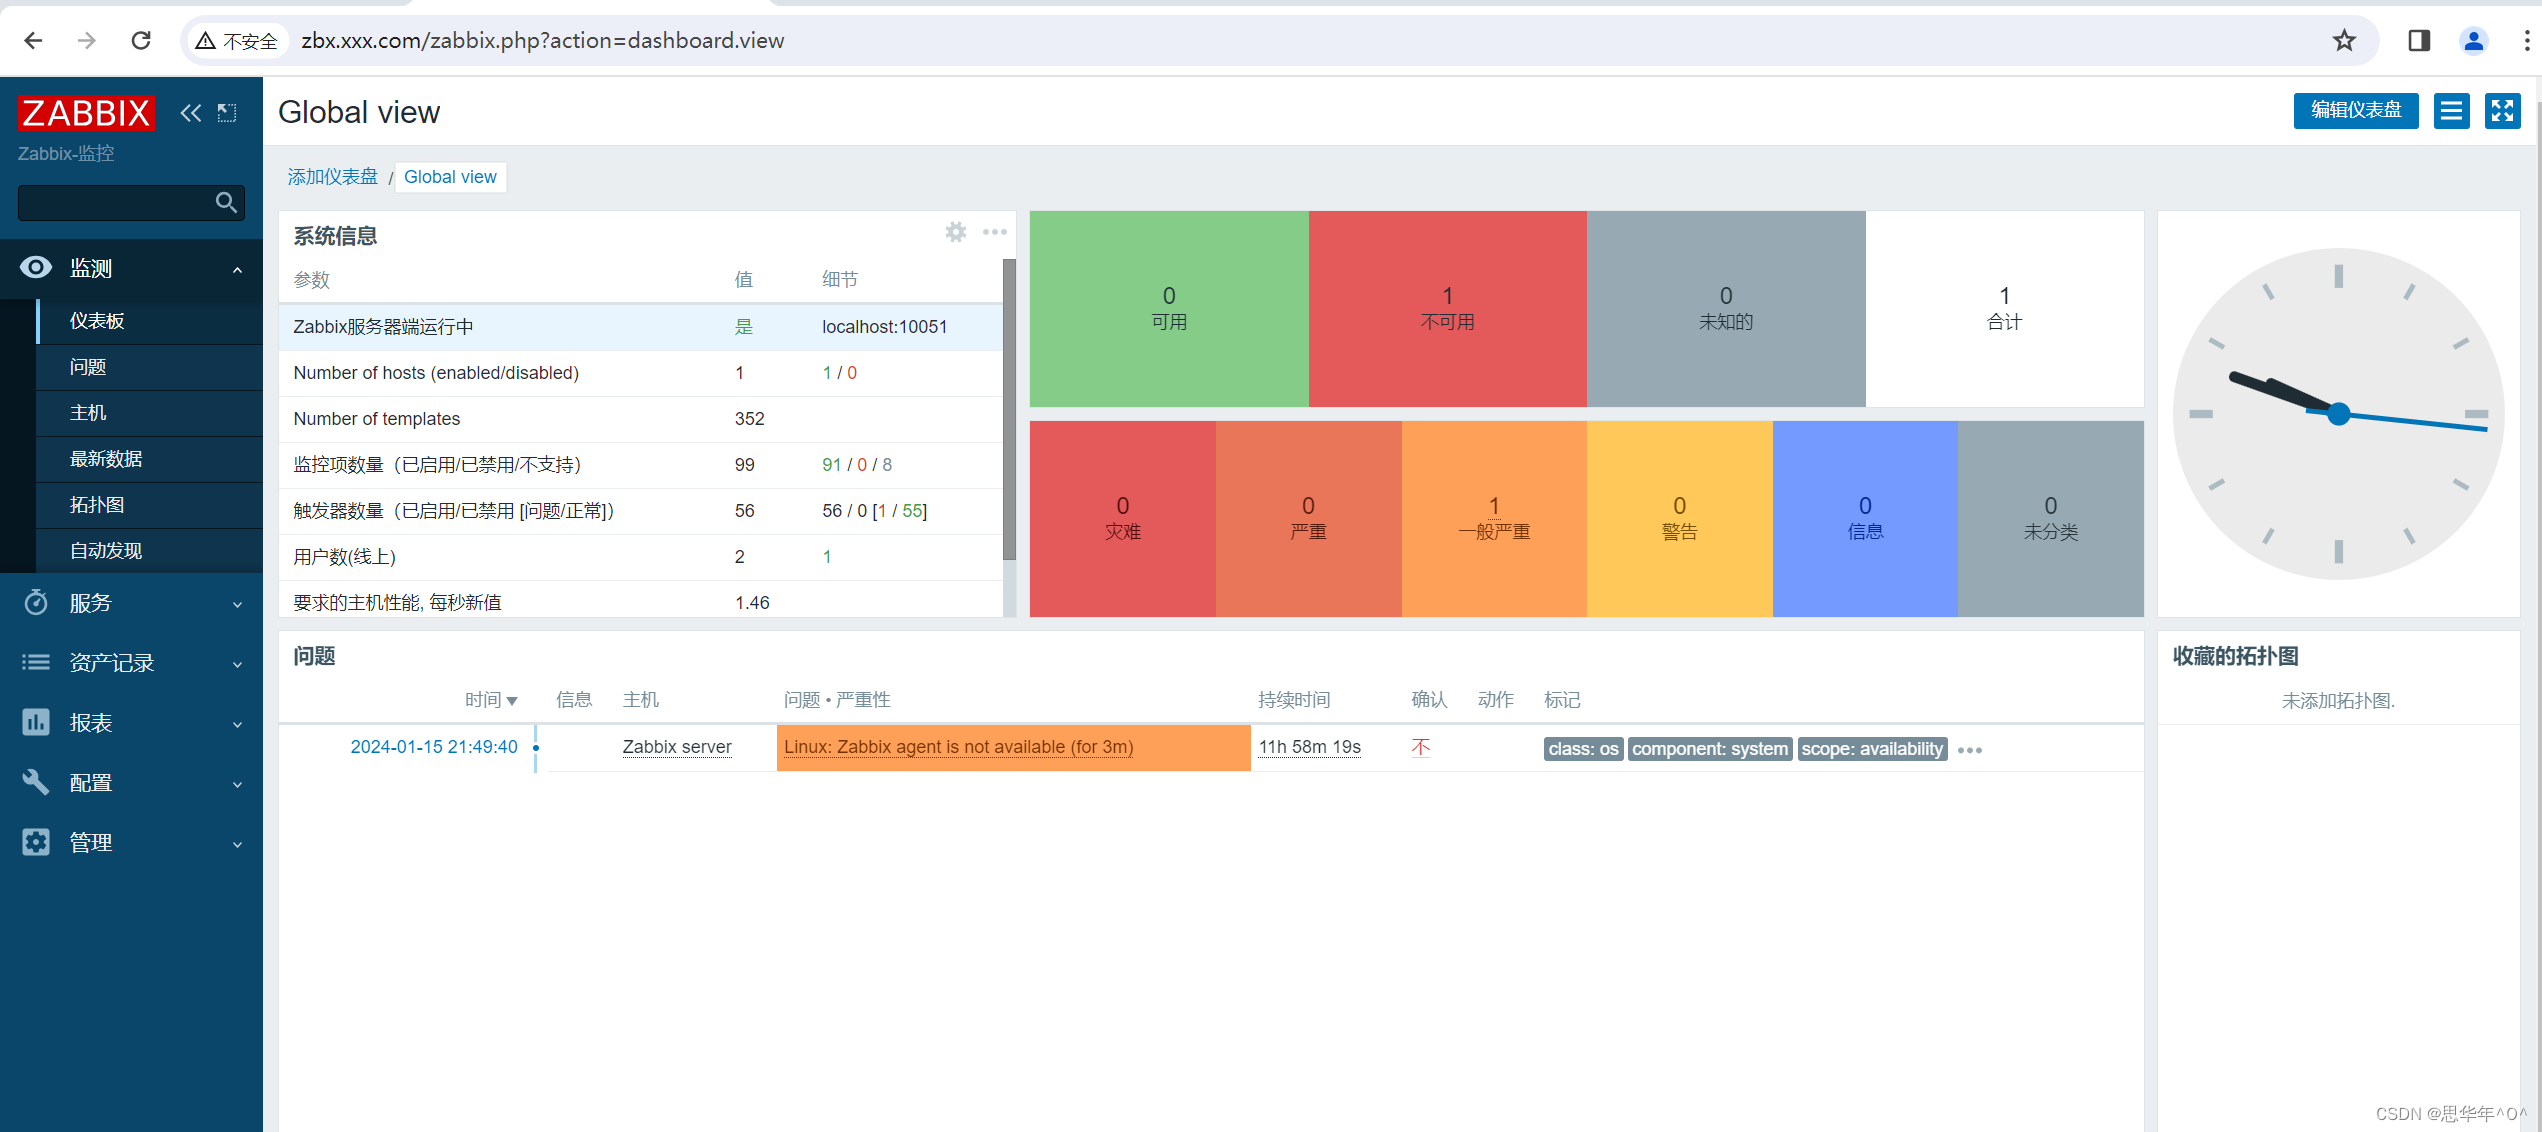Enter kiosk fullscreen mode icon
2542x1132 pixels.
tap(2502, 111)
